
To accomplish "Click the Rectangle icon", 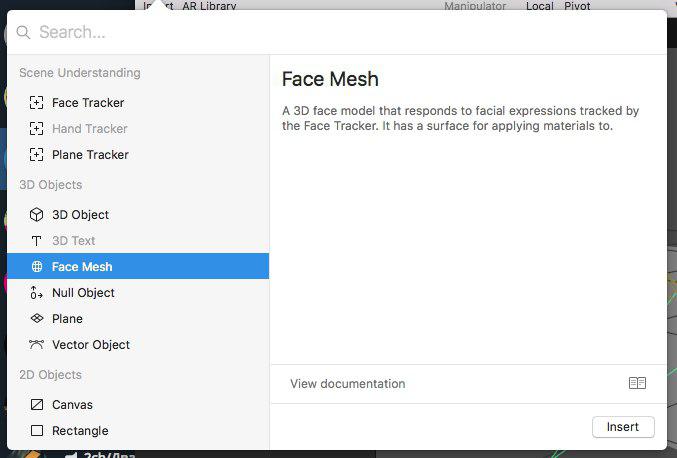I will [37, 430].
